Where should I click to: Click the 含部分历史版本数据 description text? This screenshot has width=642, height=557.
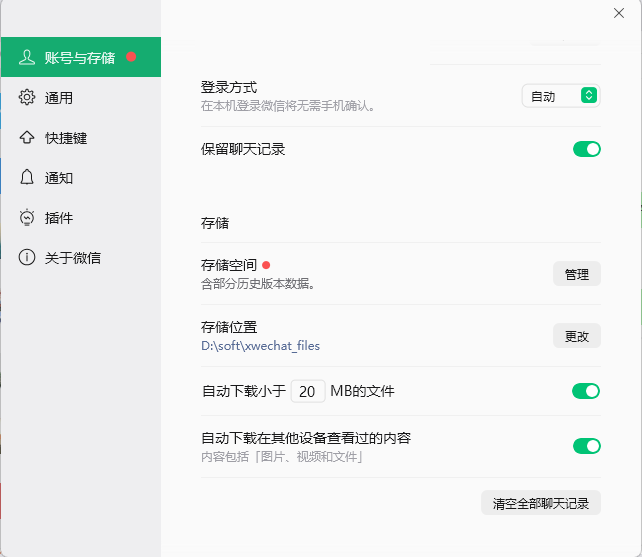point(258,283)
